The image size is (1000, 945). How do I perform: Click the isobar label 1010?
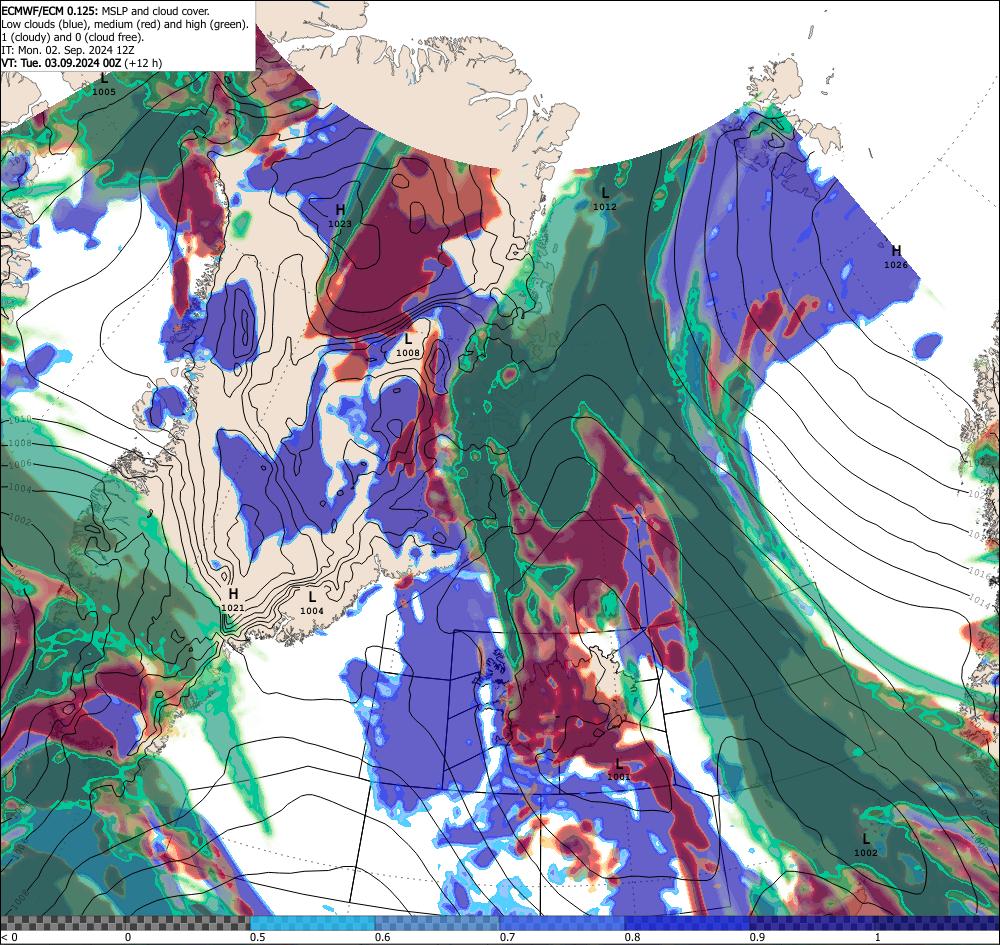pyautogui.click(x=20, y=420)
